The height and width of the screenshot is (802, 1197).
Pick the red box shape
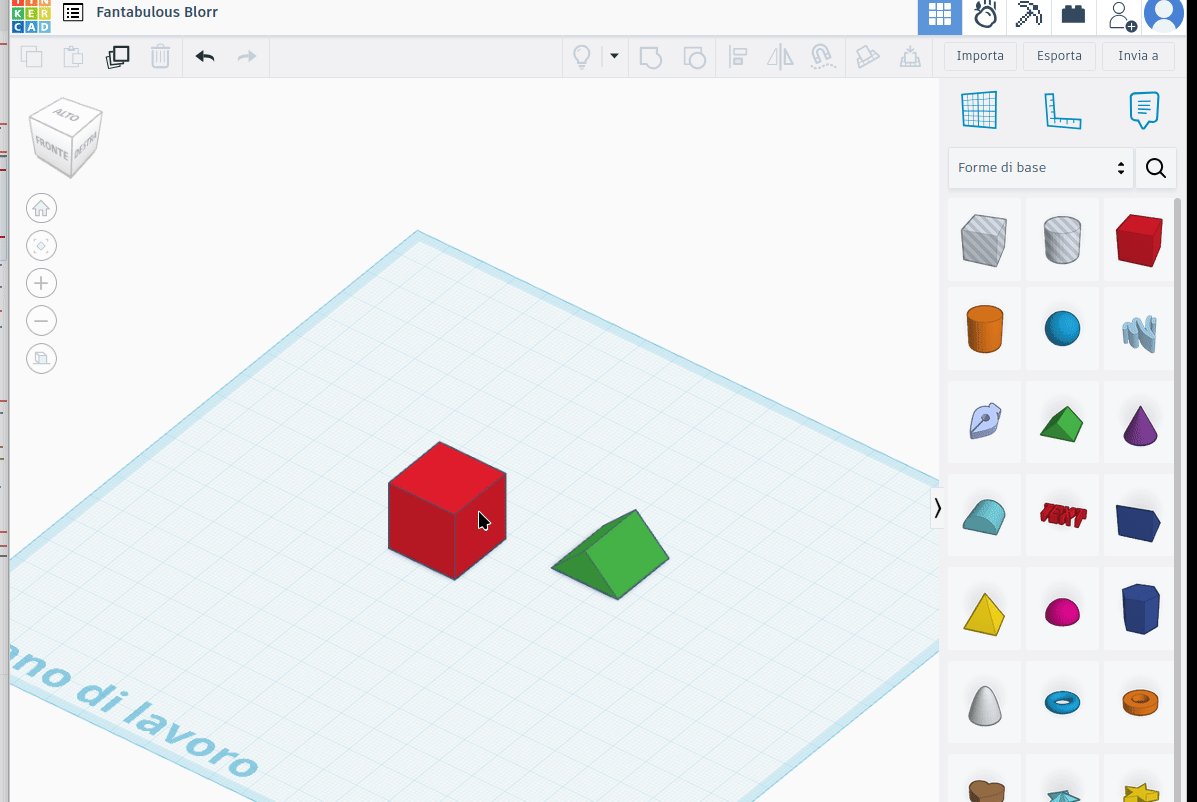(x=1139, y=240)
